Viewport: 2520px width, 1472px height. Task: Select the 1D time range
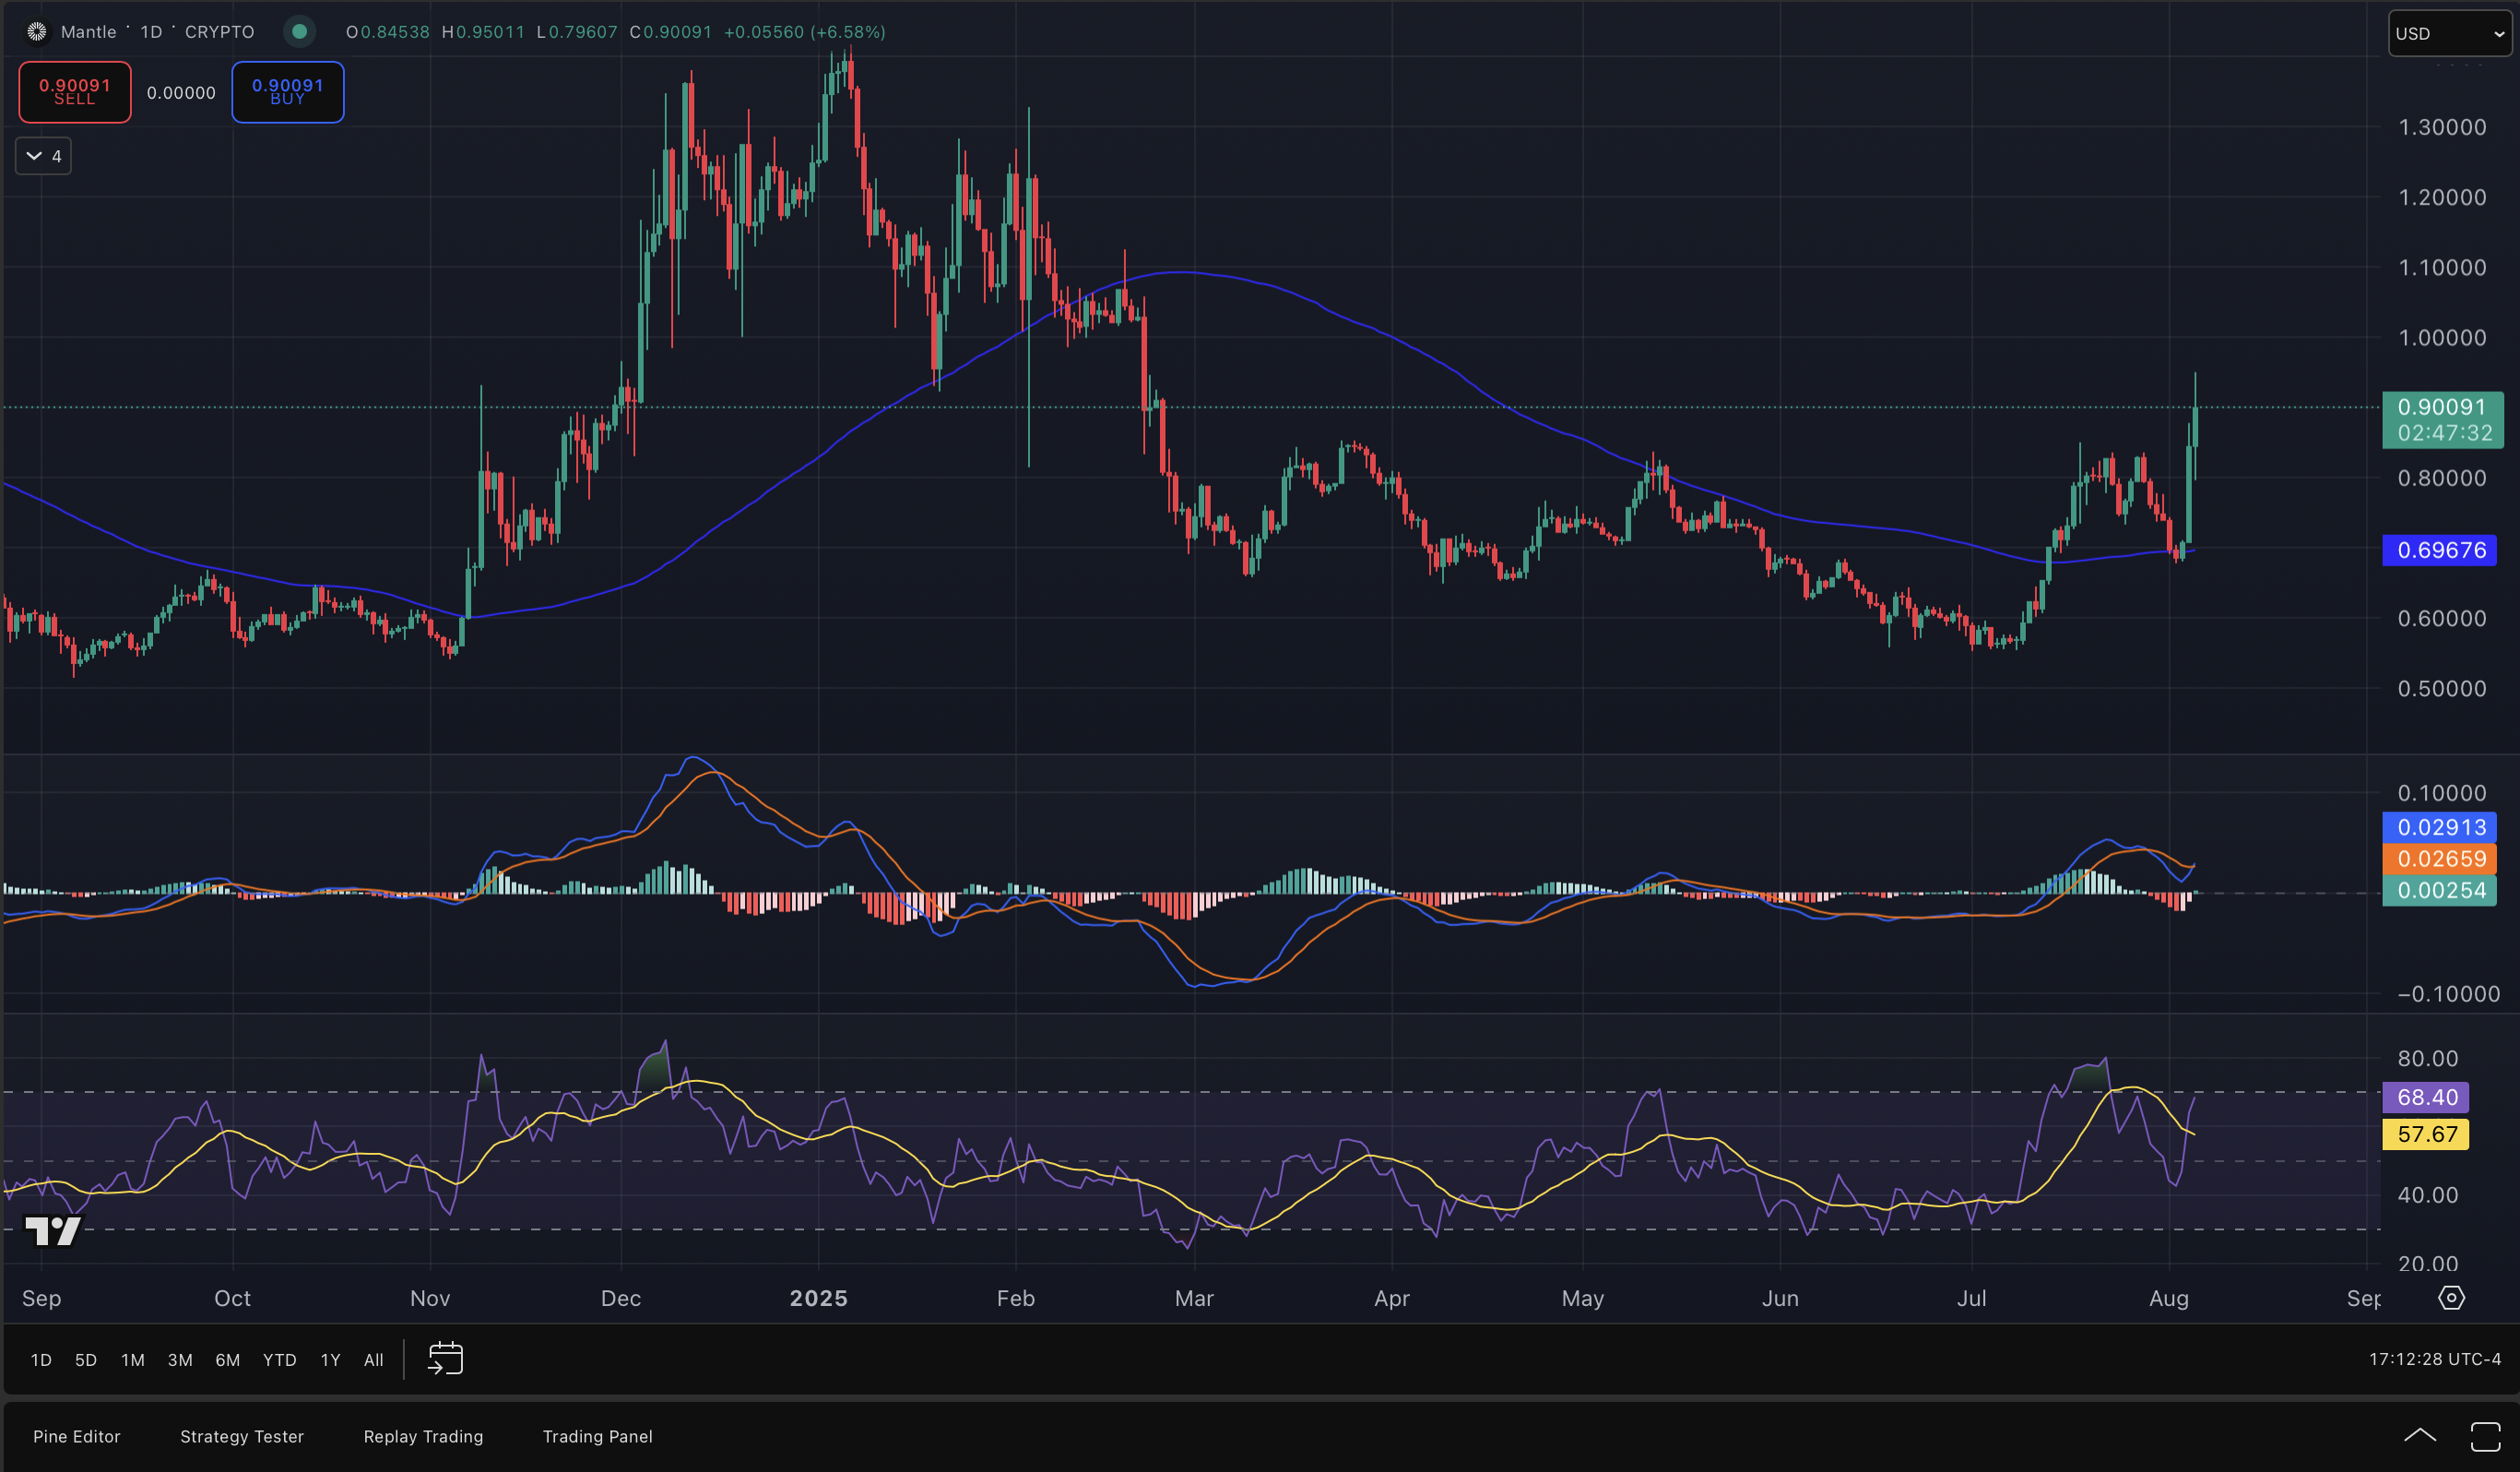point(41,1360)
